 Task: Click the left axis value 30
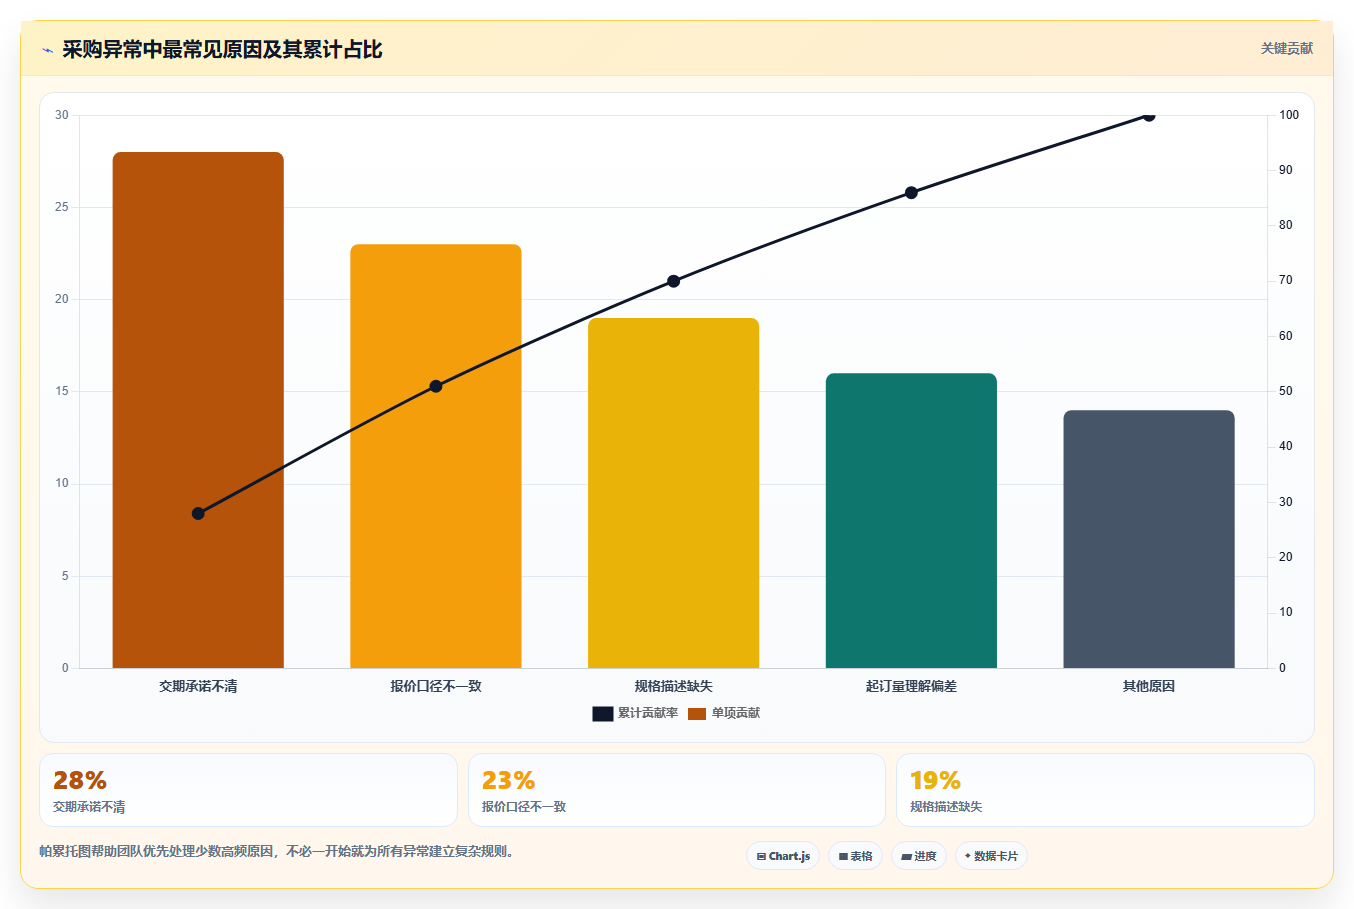pos(62,115)
